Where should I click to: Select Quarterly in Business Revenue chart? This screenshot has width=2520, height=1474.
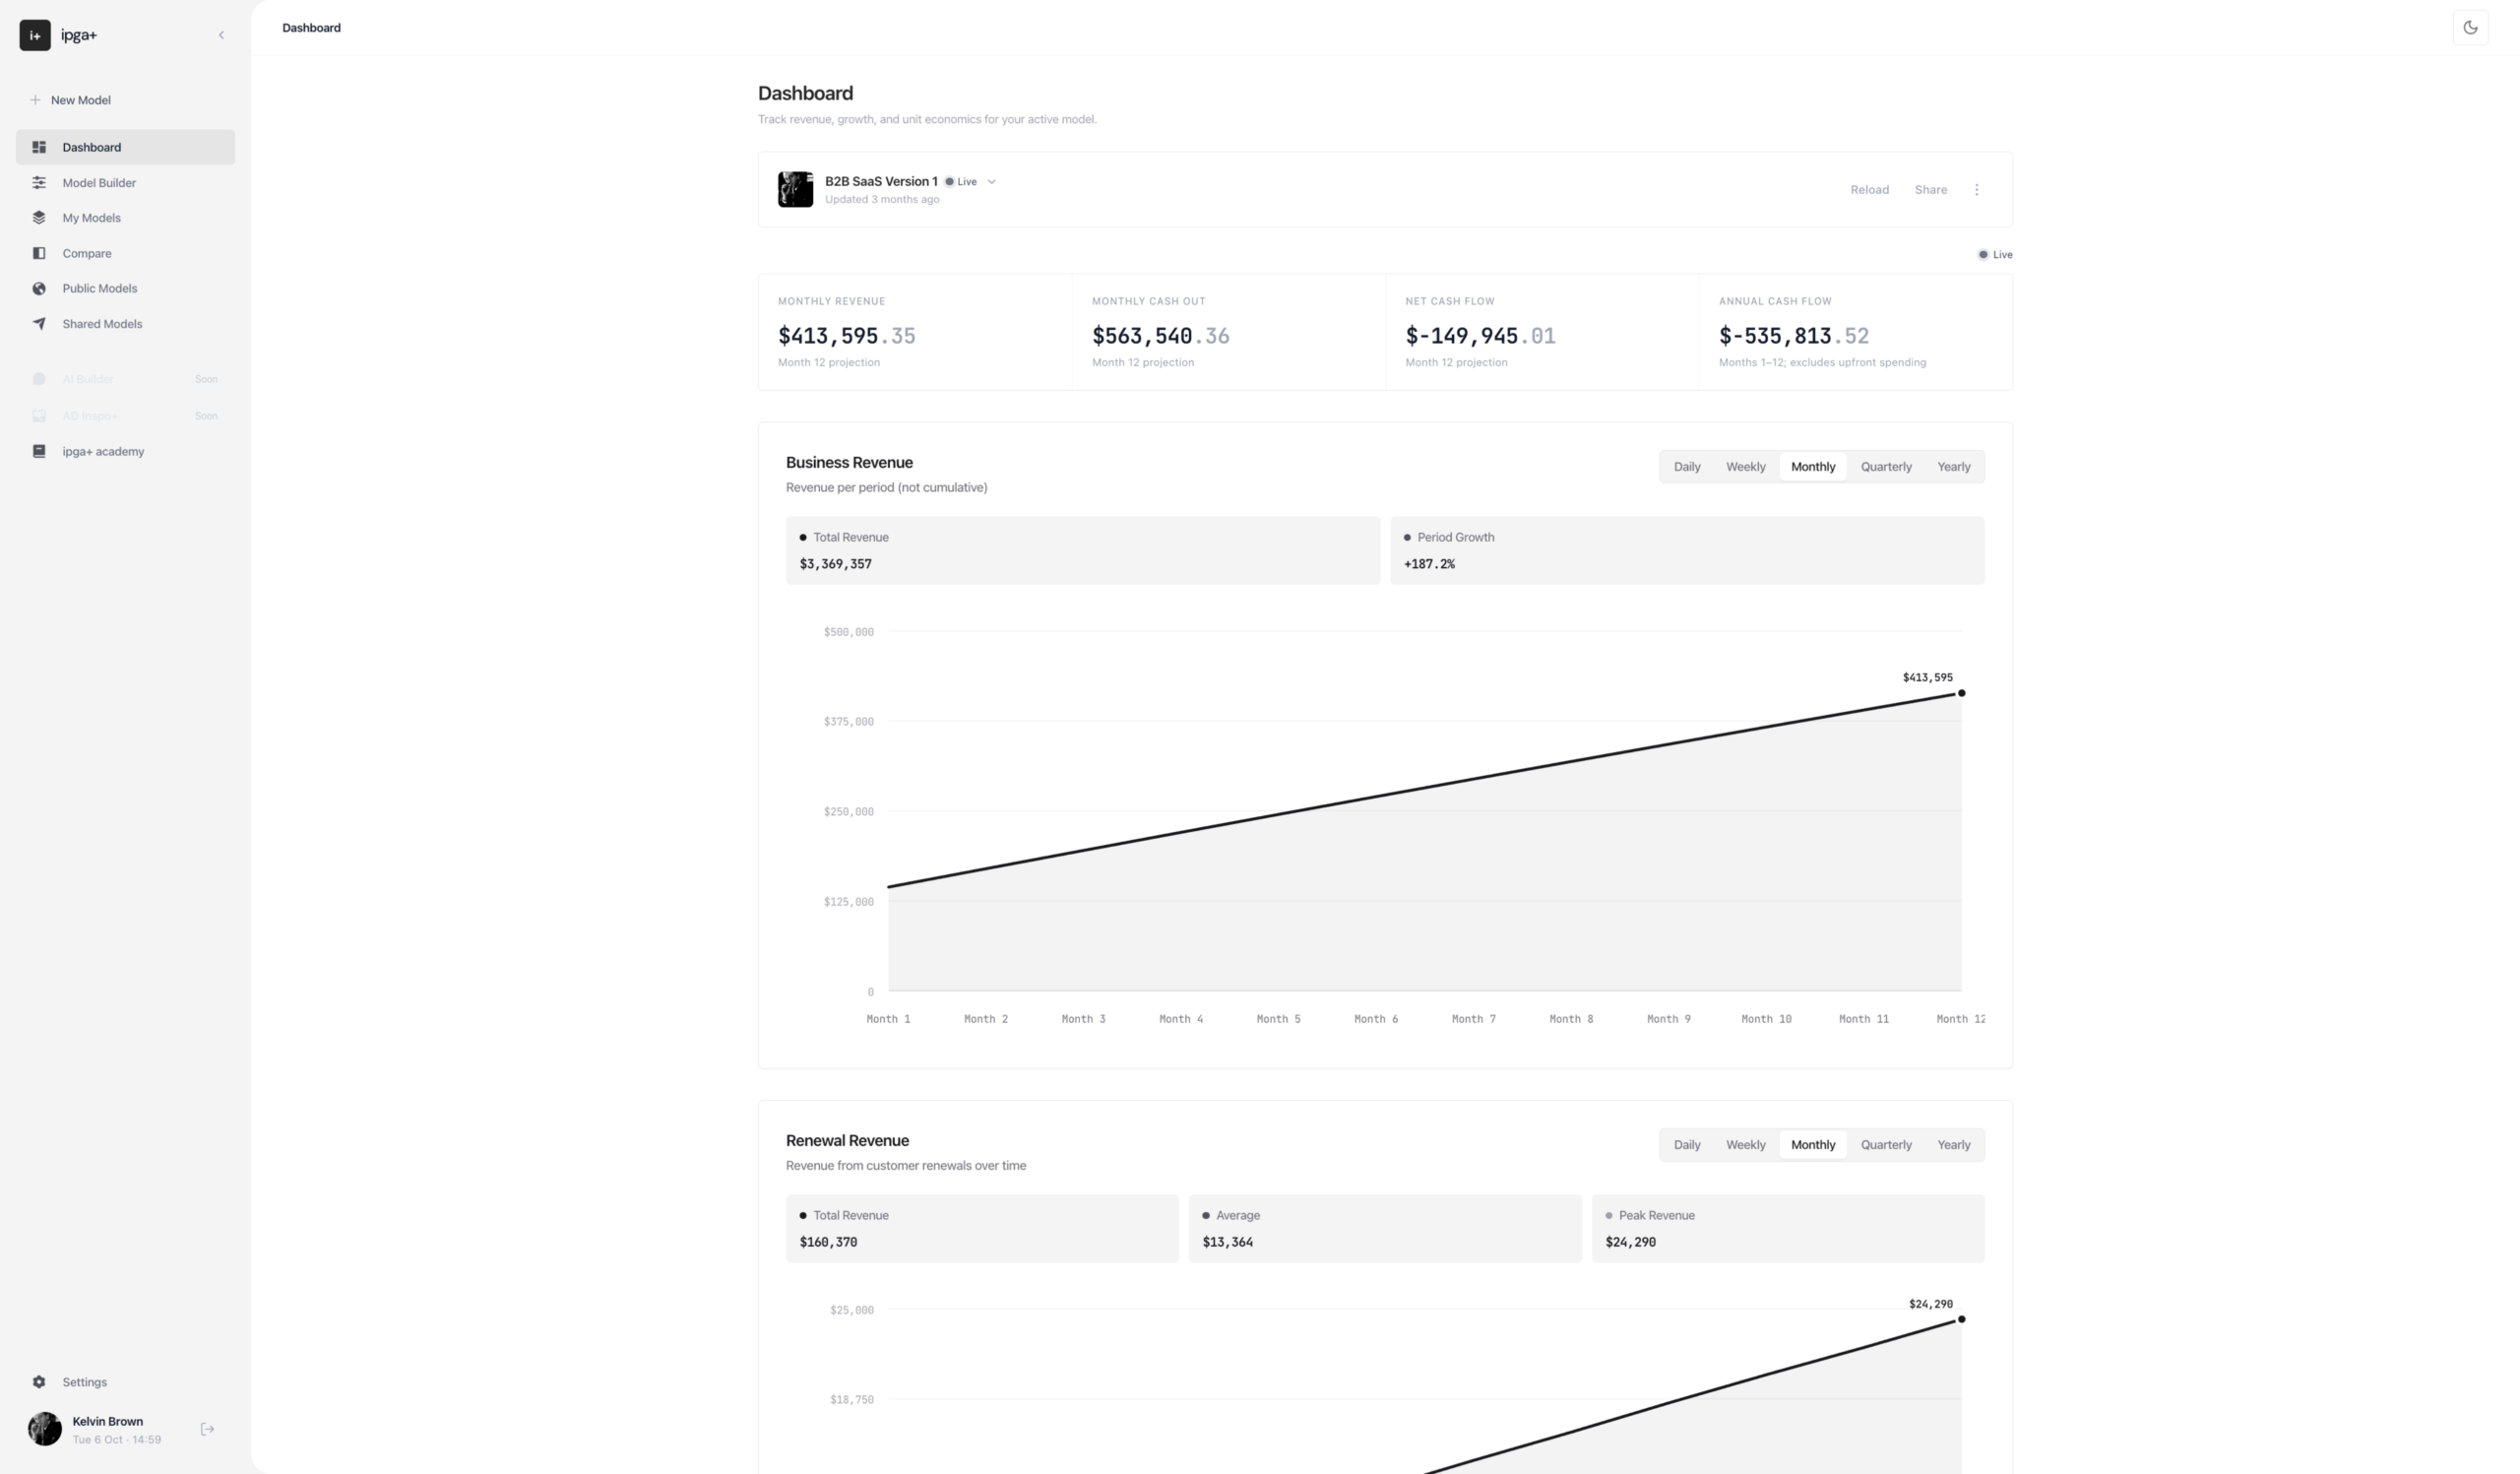point(1885,467)
